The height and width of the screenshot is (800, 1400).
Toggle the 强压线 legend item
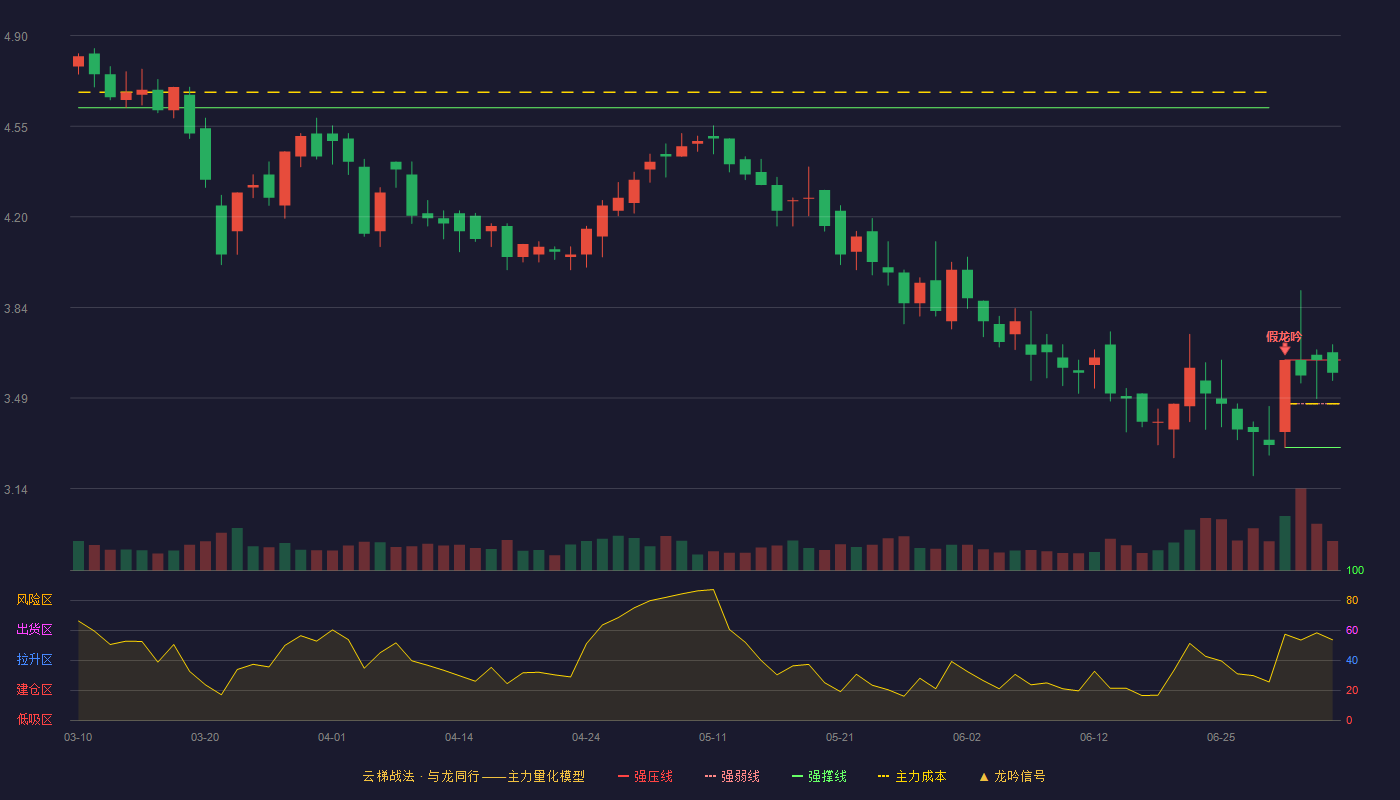(645, 776)
